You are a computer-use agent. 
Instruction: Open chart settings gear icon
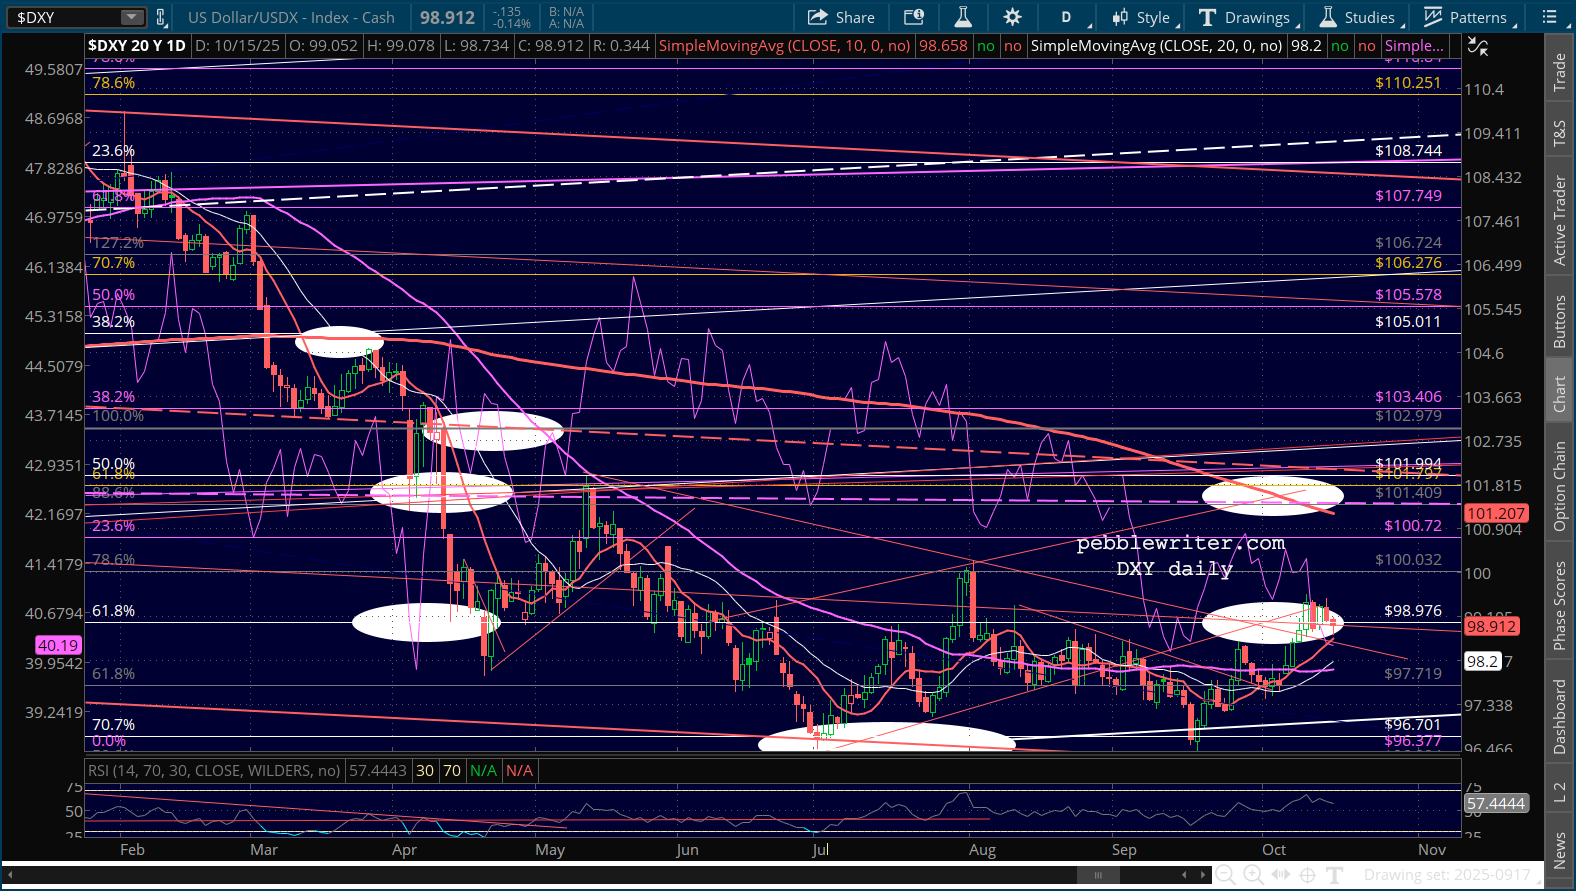click(1012, 17)
